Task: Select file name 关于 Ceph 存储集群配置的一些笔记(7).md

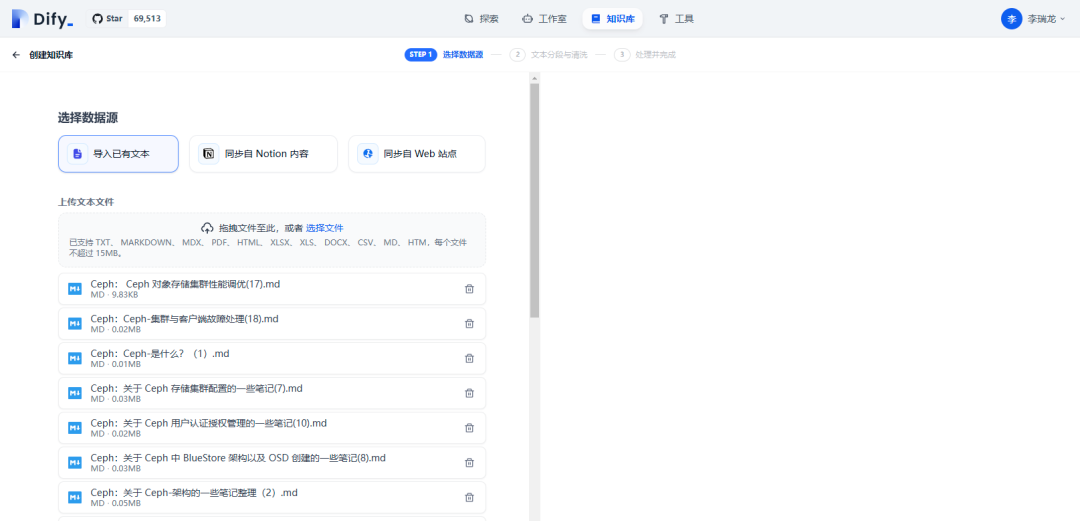Action: pyautogui.click(x=196, y=388)
